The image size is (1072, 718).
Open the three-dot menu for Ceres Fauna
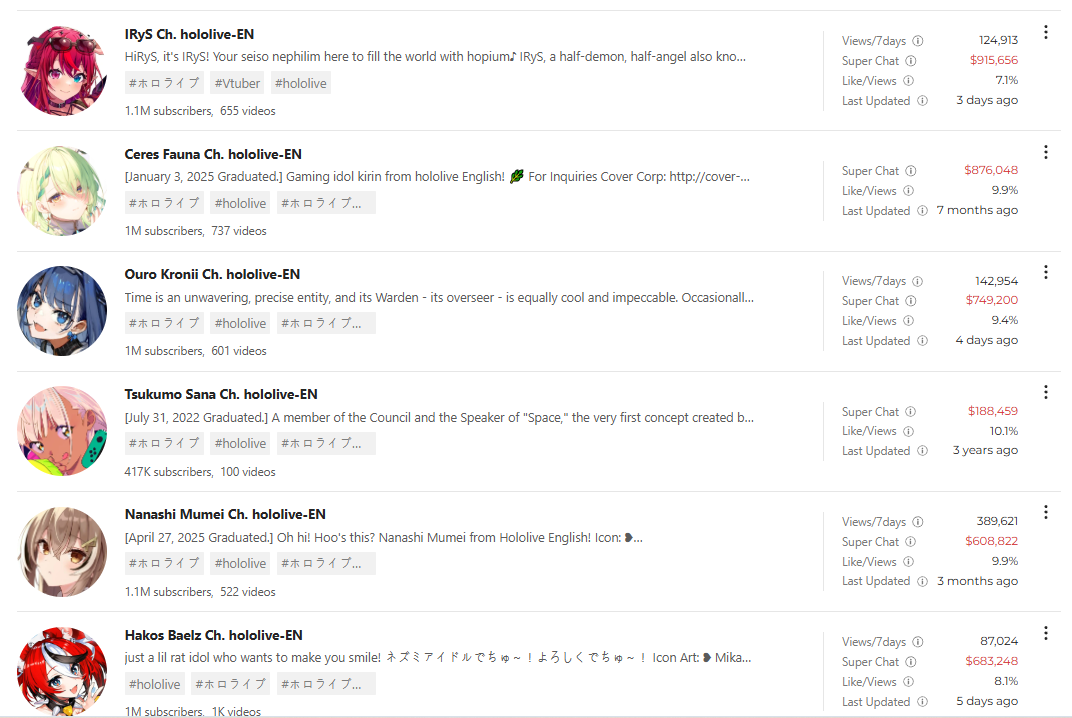1045,152
